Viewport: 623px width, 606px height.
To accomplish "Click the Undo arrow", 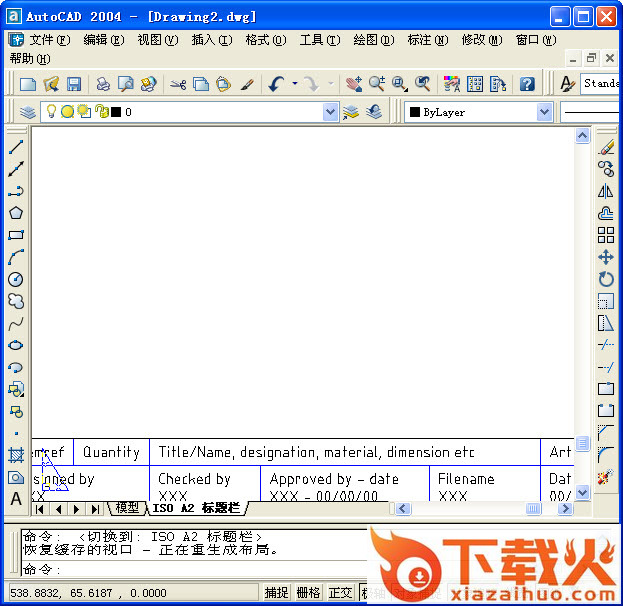I will (x=276, y=84).
